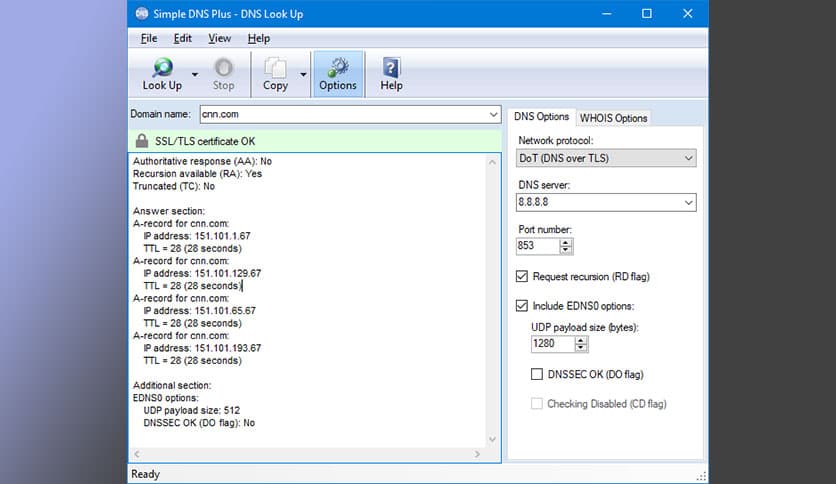Decrease the Port number with down arrow
This screenshot has height=484, width=836.
(x=566, y=249)
